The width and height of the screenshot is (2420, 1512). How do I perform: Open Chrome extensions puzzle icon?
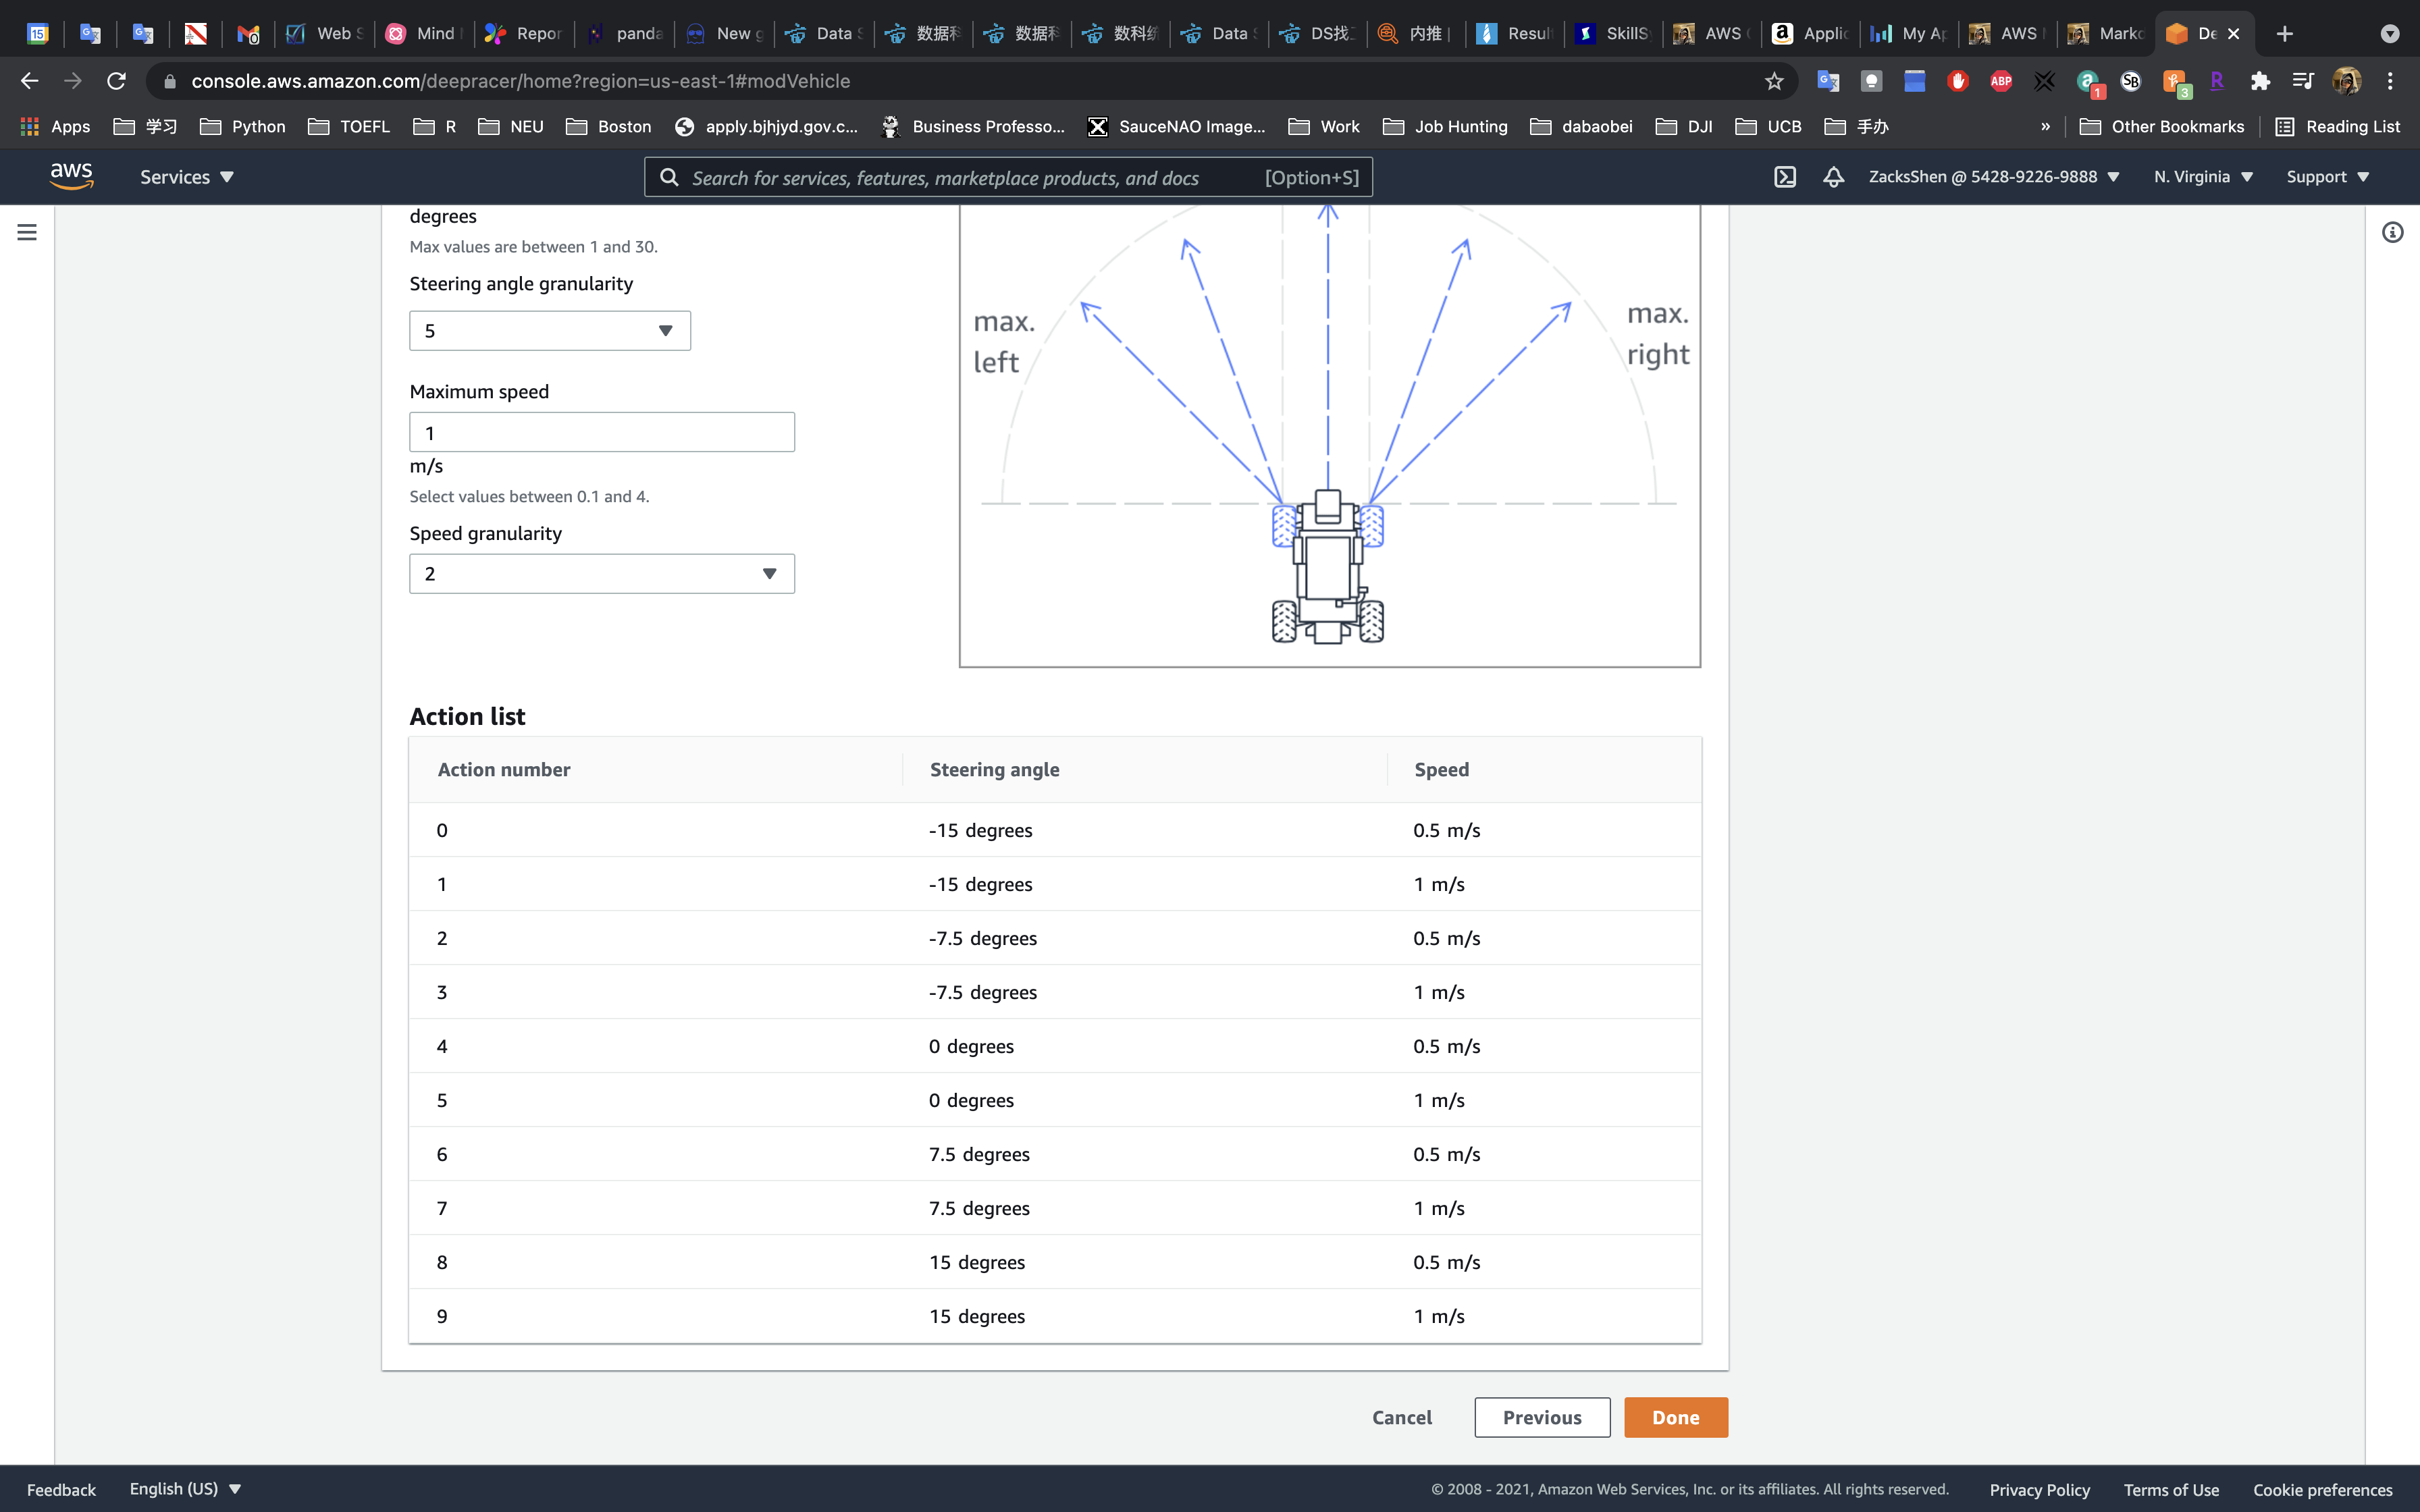point(2260,81)
